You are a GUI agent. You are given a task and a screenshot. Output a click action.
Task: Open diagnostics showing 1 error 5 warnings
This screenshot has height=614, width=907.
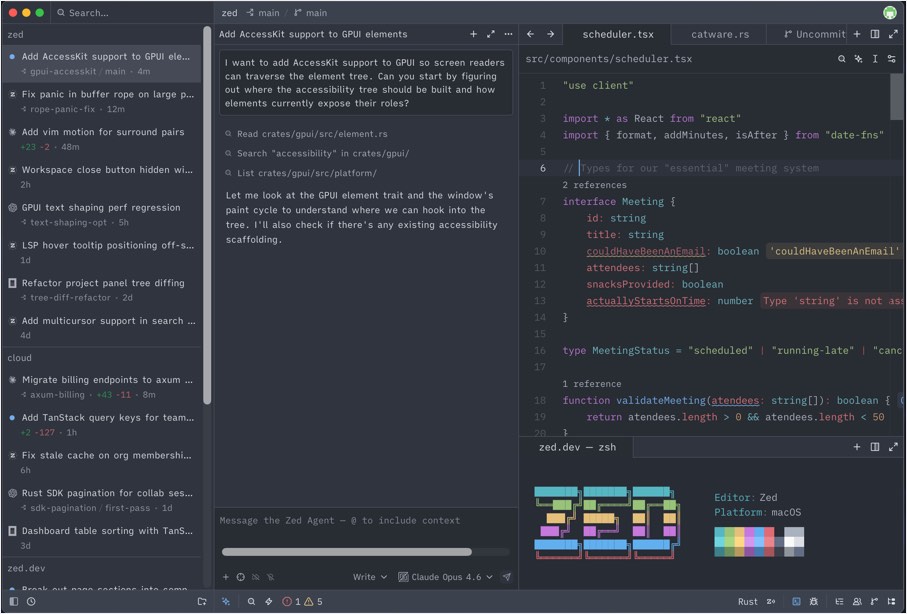(x=302, y=601)
